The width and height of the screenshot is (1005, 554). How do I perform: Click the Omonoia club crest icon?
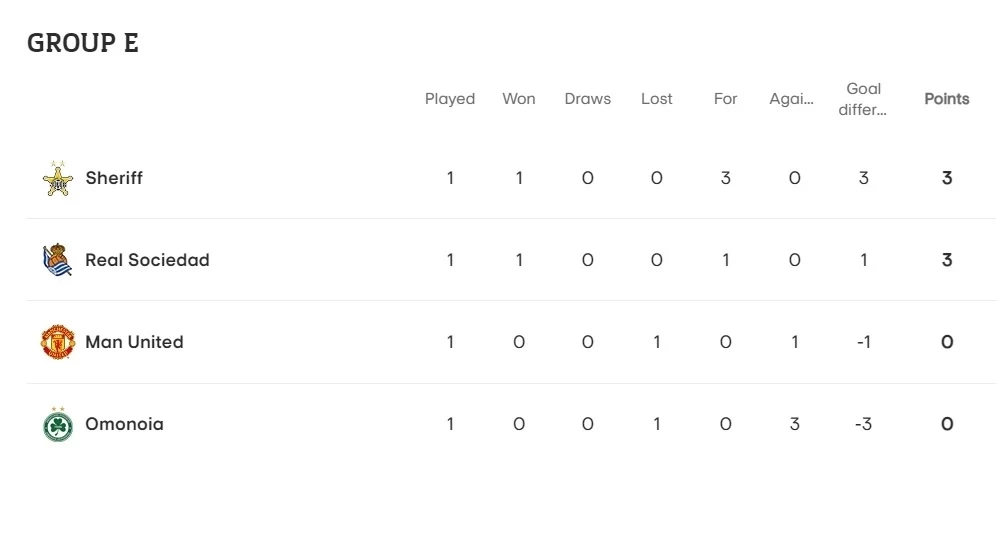click(x=58, y=424)
